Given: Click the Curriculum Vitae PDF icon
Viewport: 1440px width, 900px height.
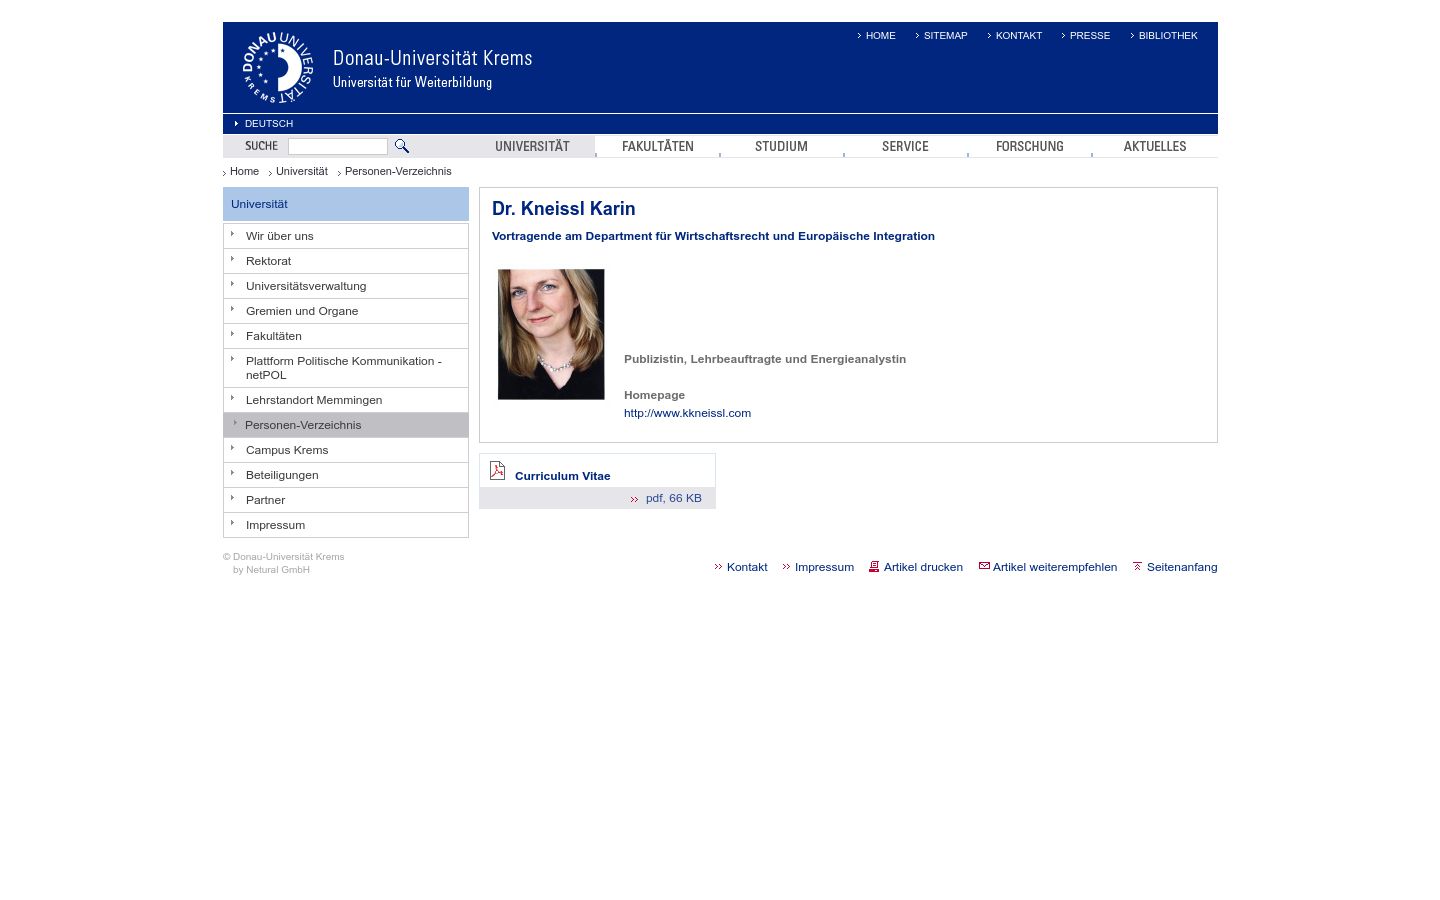Looking at the screenshot, I should point(498,471).
